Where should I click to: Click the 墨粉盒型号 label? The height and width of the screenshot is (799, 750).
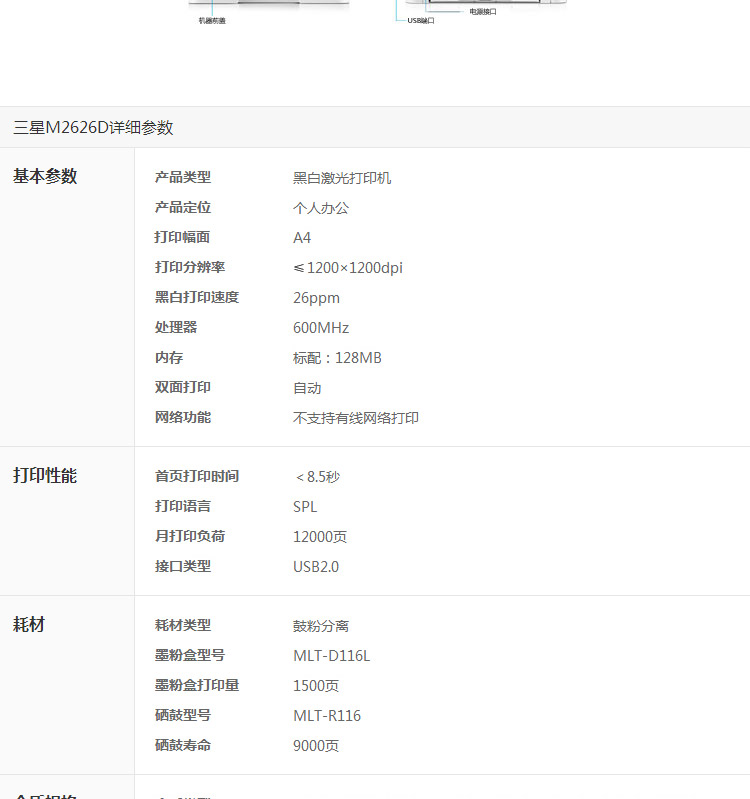click(190, 655)
